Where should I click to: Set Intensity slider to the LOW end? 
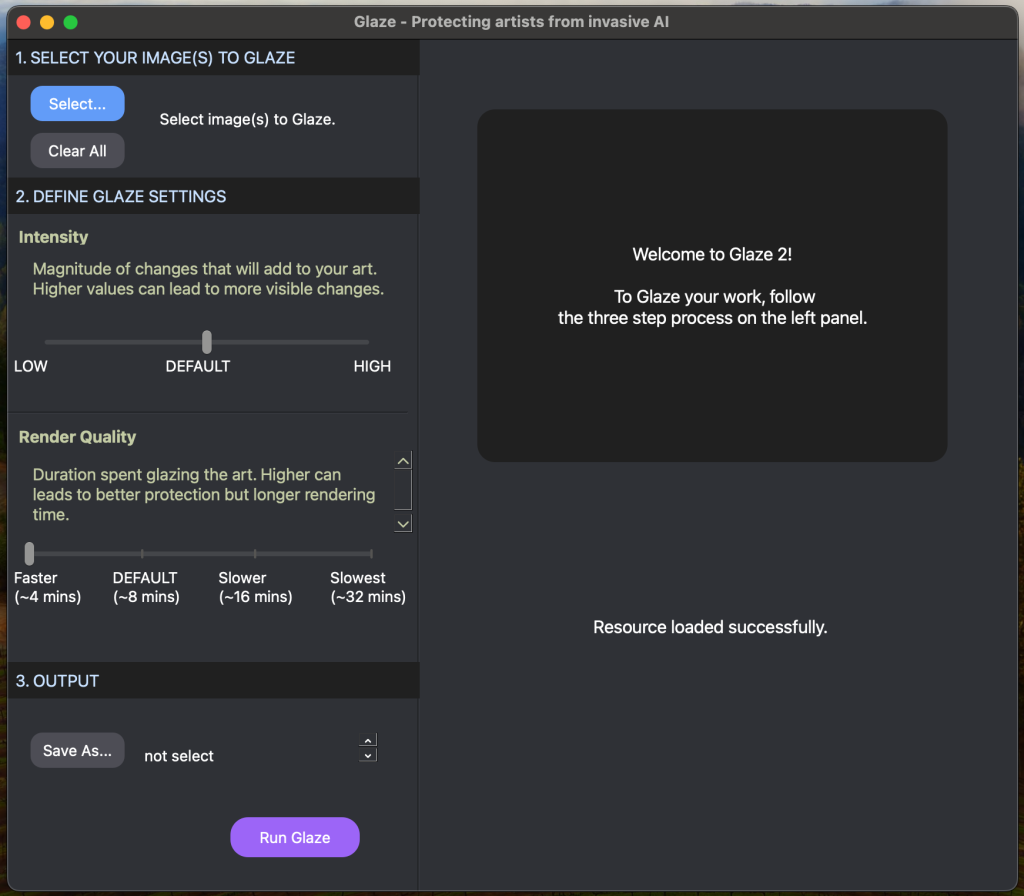(x=47, y=342)
